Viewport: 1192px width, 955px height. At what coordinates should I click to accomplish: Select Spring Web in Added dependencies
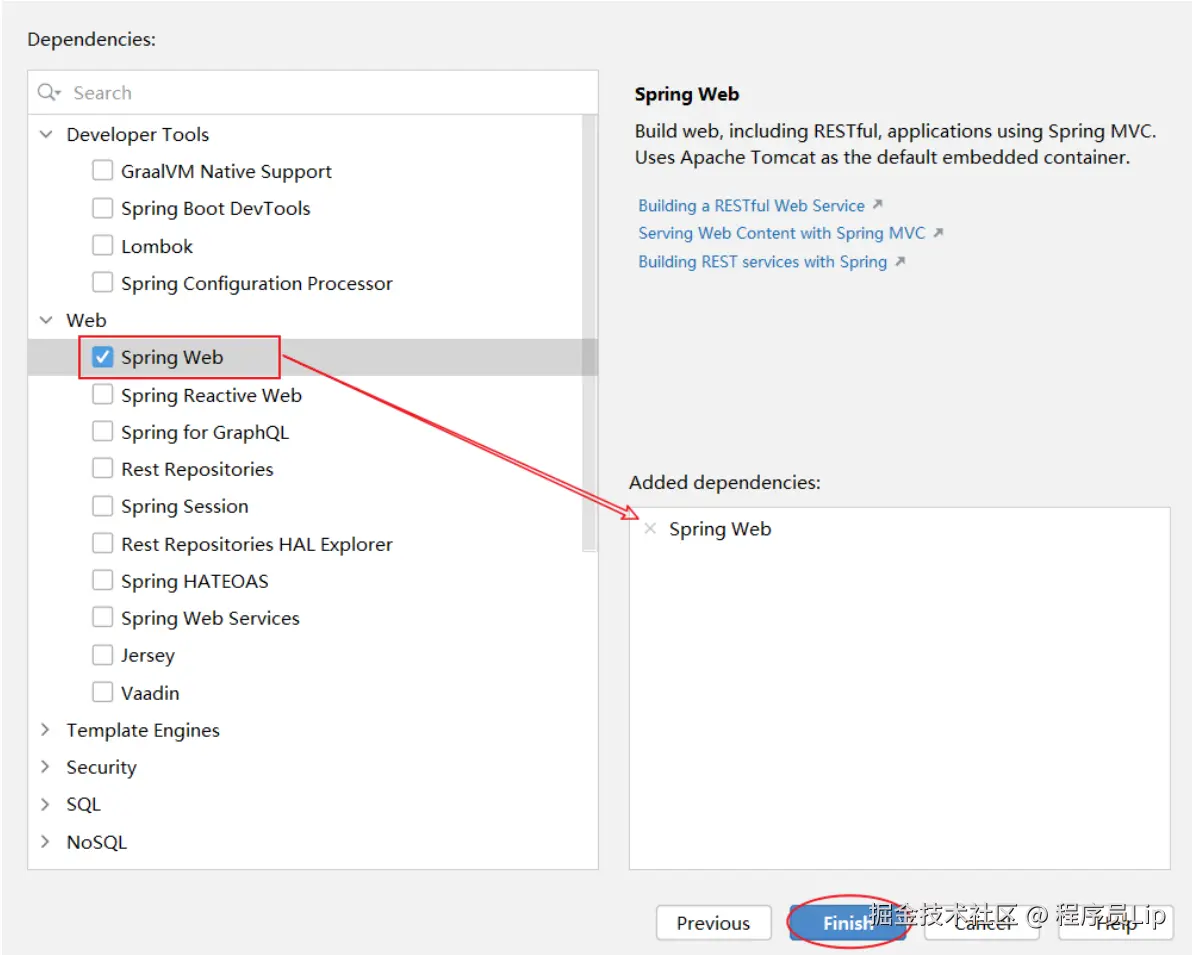click(x=720, y=529)
